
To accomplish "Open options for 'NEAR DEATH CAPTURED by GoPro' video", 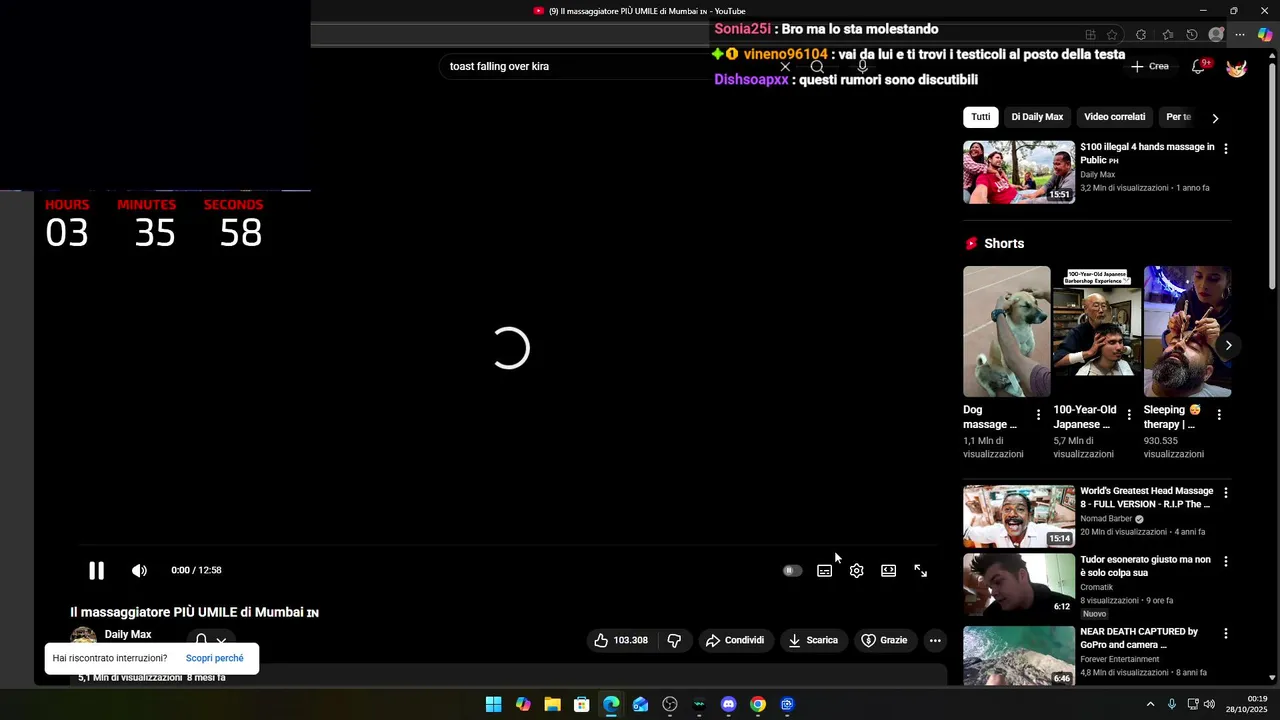I will tap(1226, 634).
